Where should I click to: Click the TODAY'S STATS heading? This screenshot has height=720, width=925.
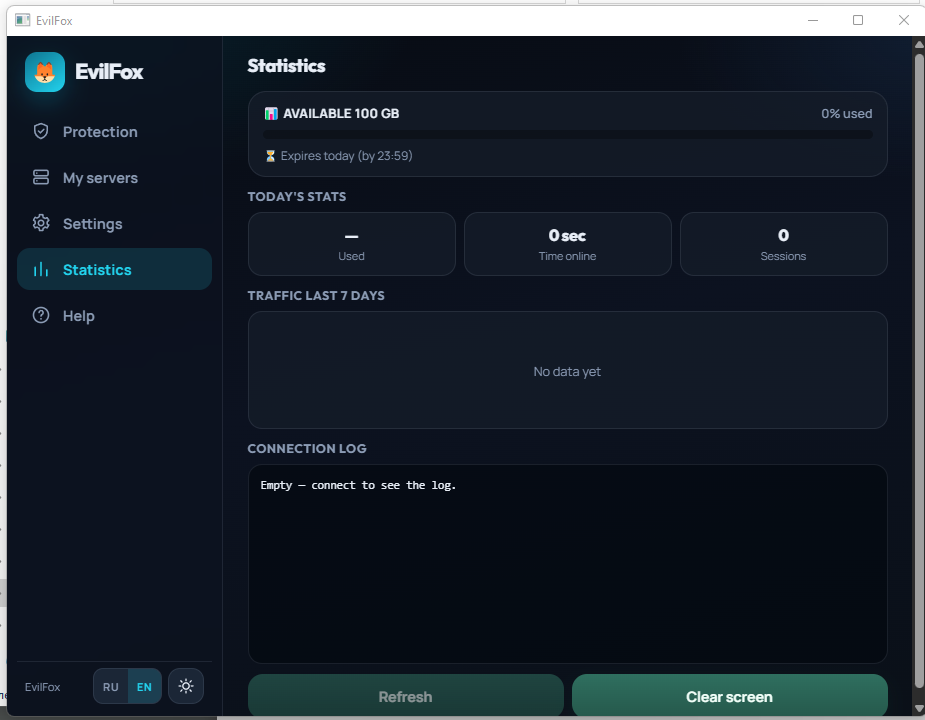[x=297, y=197]
